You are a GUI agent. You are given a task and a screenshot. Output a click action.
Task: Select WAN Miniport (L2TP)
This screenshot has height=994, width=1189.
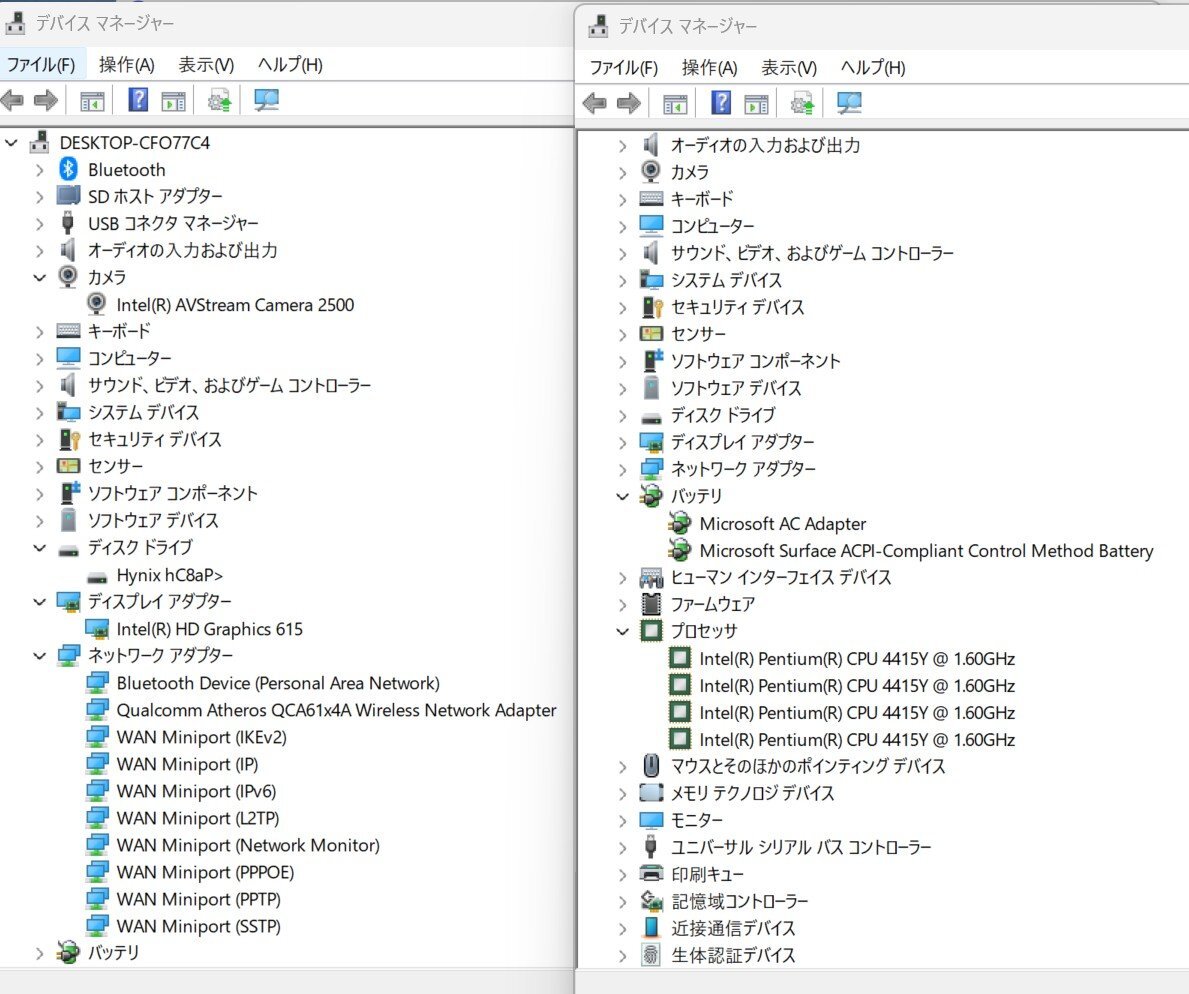pyautogui.click(x=198, y=818)
